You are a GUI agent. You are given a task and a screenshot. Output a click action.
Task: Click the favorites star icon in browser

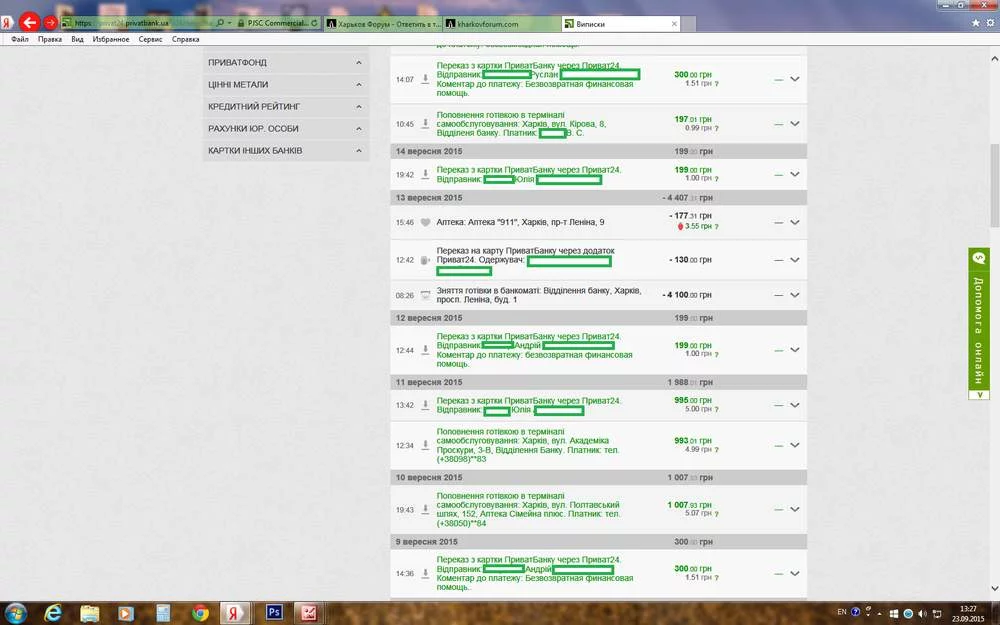tap(976, 23)
